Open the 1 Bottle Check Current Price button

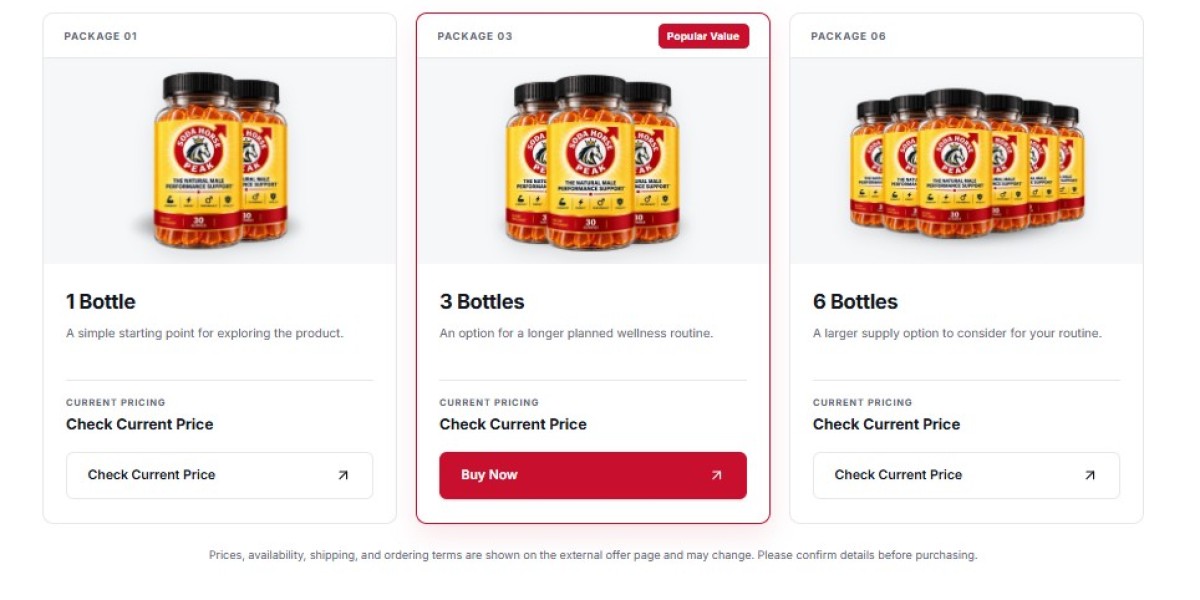pos(219,475)
